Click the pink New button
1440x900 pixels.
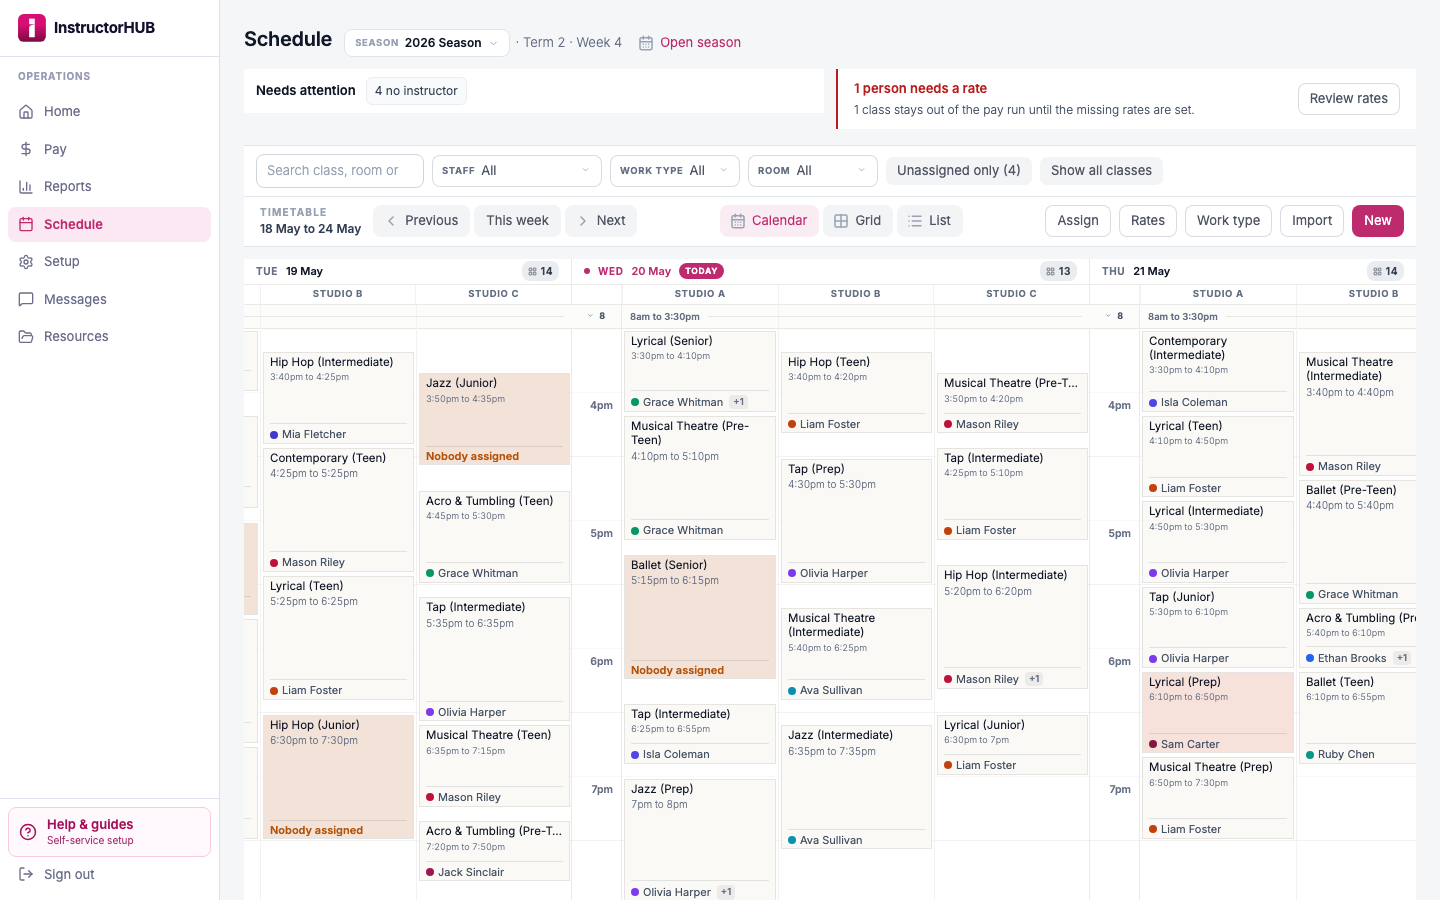[1378, 221]
